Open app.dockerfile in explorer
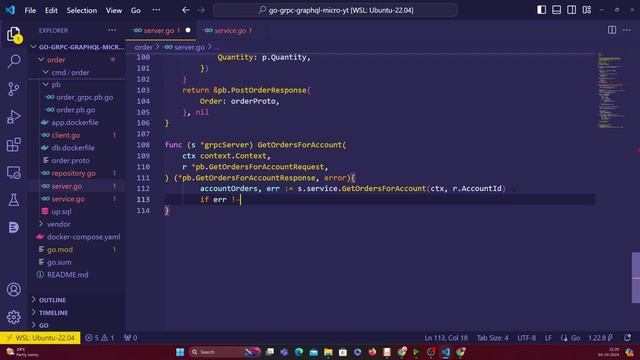The image size is (640, 360). (x=77, y=122)
